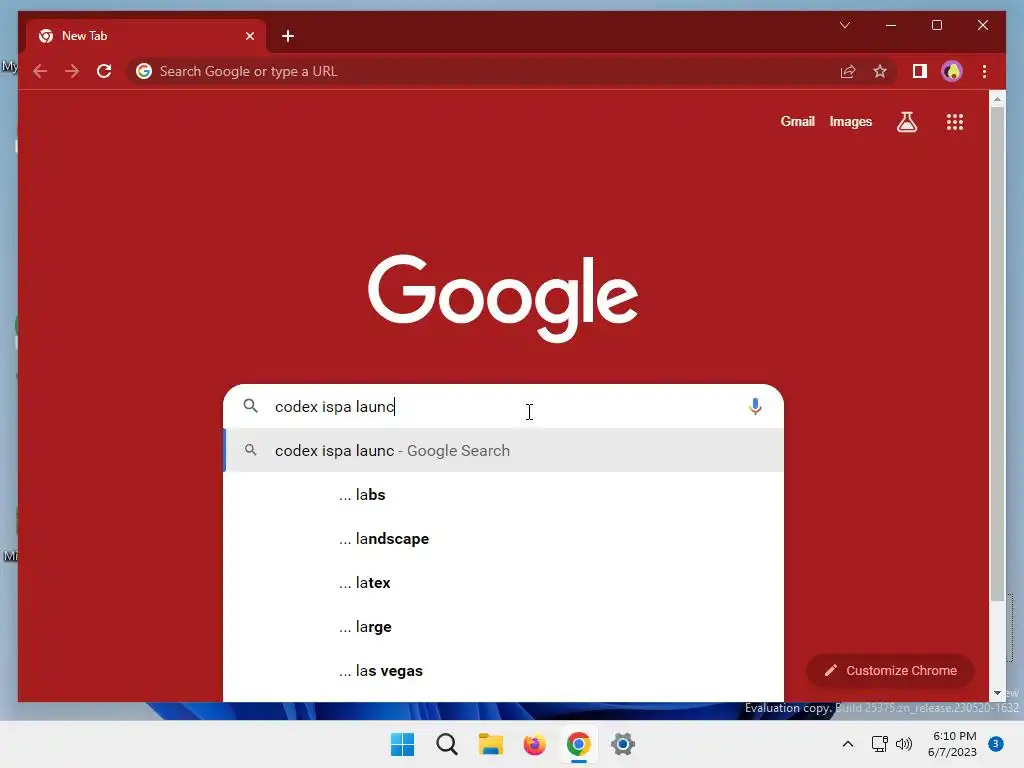The height and width of the screenshot is (768, 1024).
Task: Open the notification badge showing 3
Action: tap(996, 744)
